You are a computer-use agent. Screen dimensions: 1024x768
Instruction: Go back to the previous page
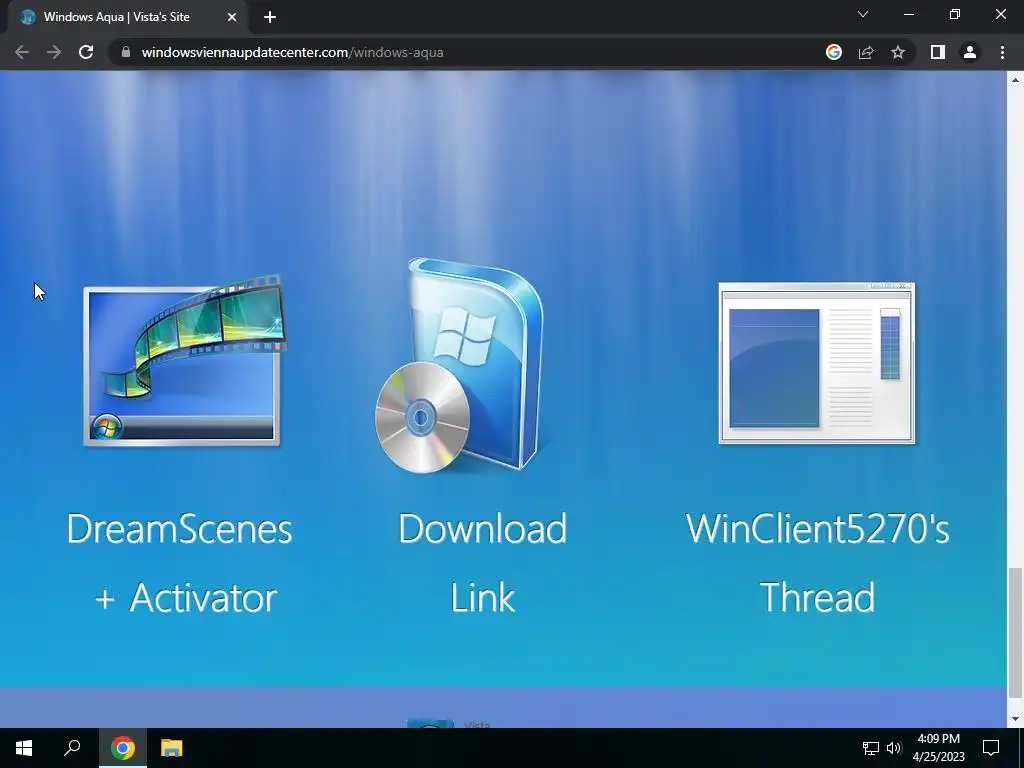pos(22,52)
